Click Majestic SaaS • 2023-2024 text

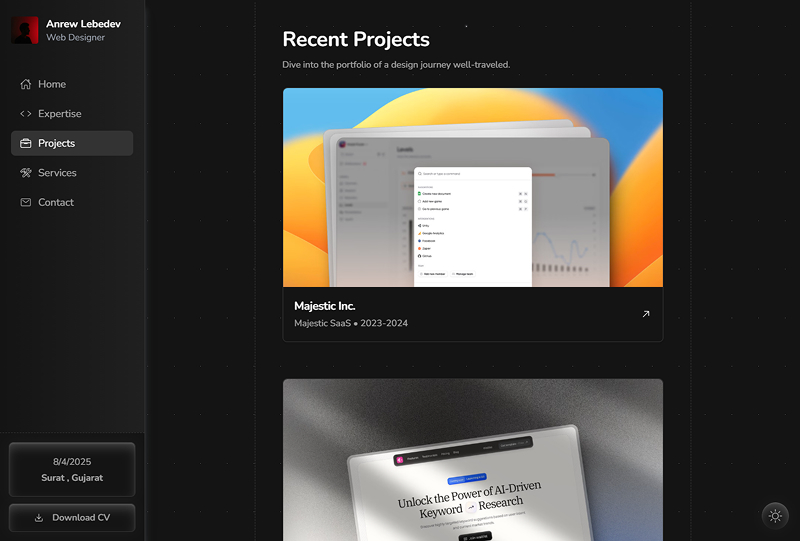[x=351, y=323]
